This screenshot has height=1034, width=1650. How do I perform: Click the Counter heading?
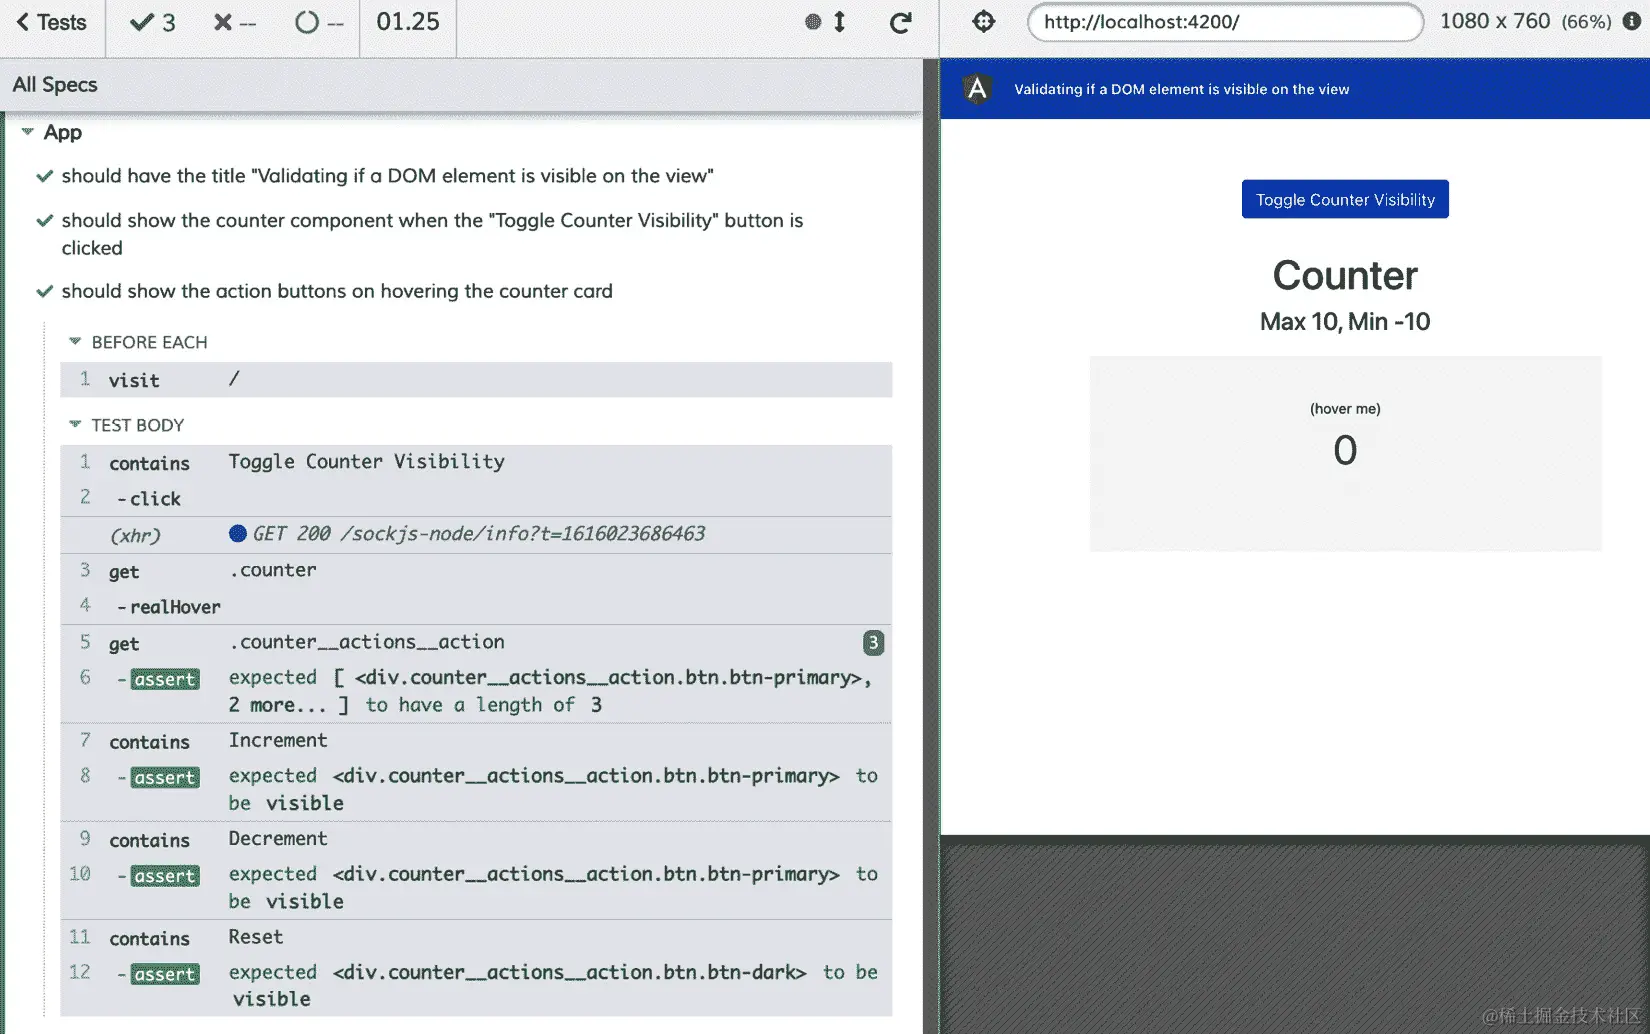(x=1345, y=276)
